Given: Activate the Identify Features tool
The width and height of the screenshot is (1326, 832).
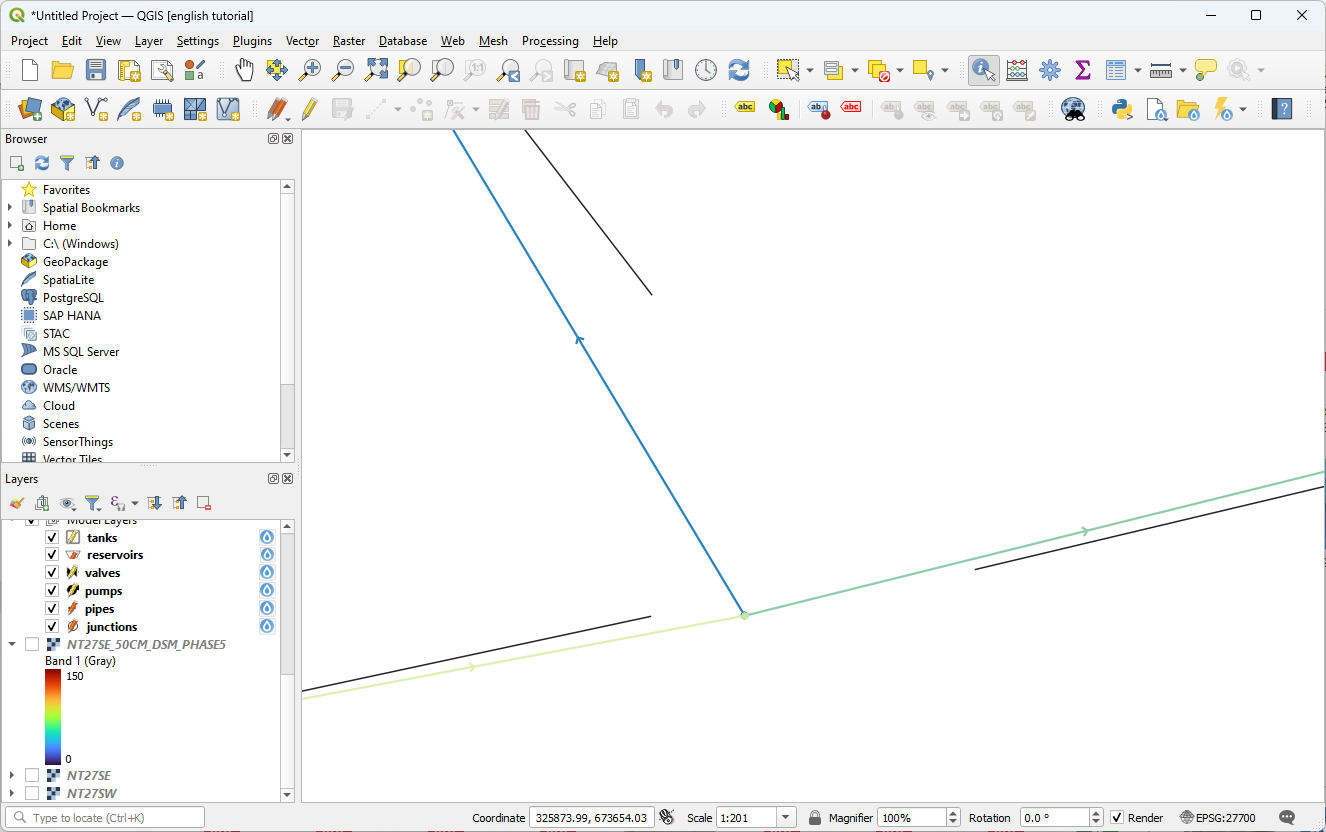Looking at the screenshot, I should [983, 70].
